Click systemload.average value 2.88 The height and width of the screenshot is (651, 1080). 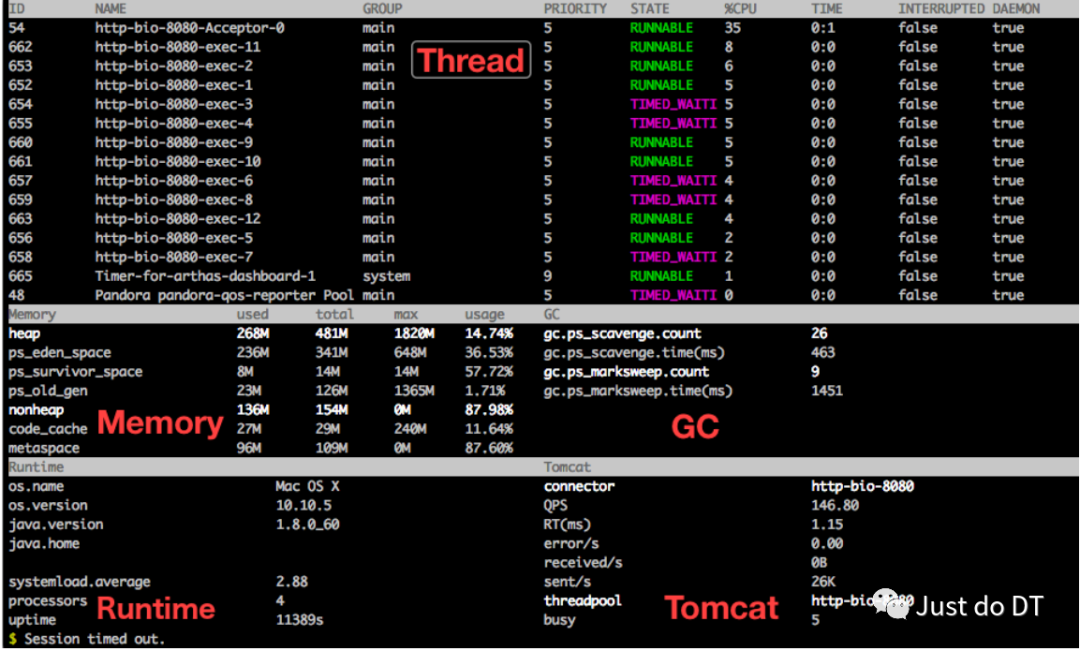click(x=291, y=582)
